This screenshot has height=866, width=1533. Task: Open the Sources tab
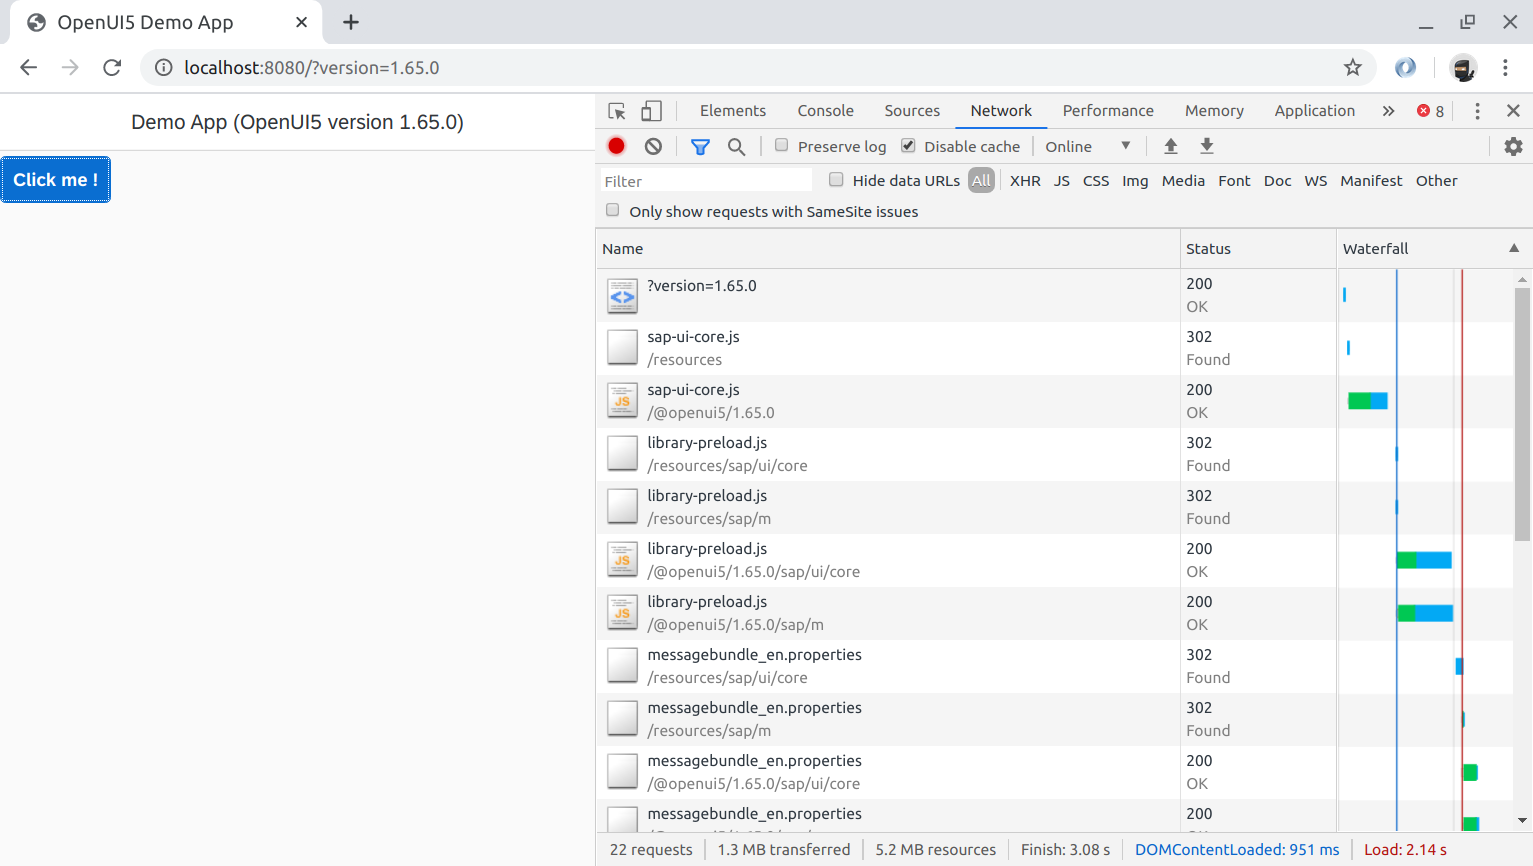[x=912, y=111]
